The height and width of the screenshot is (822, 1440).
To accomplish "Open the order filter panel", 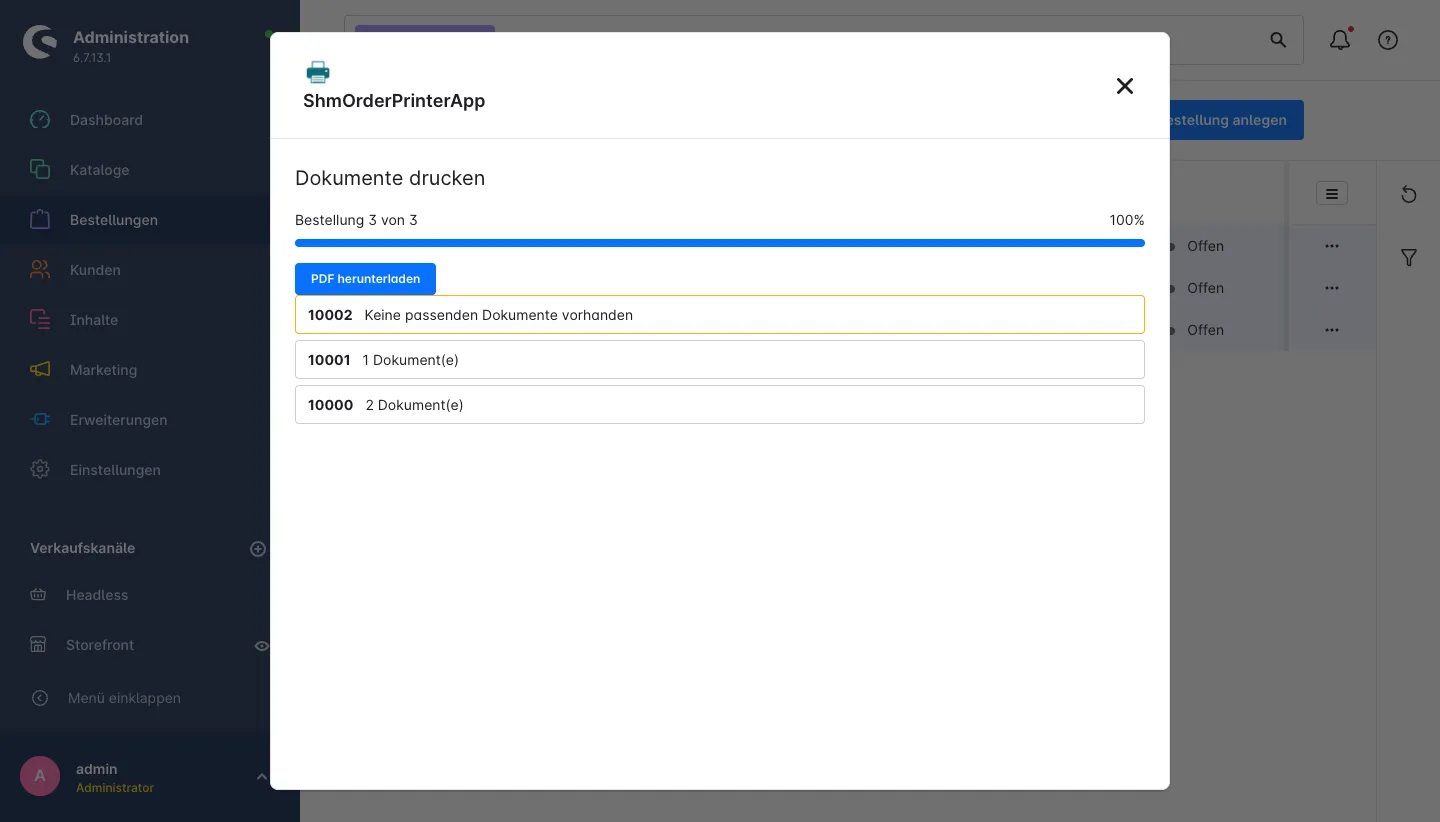I will coord(1409,258).
